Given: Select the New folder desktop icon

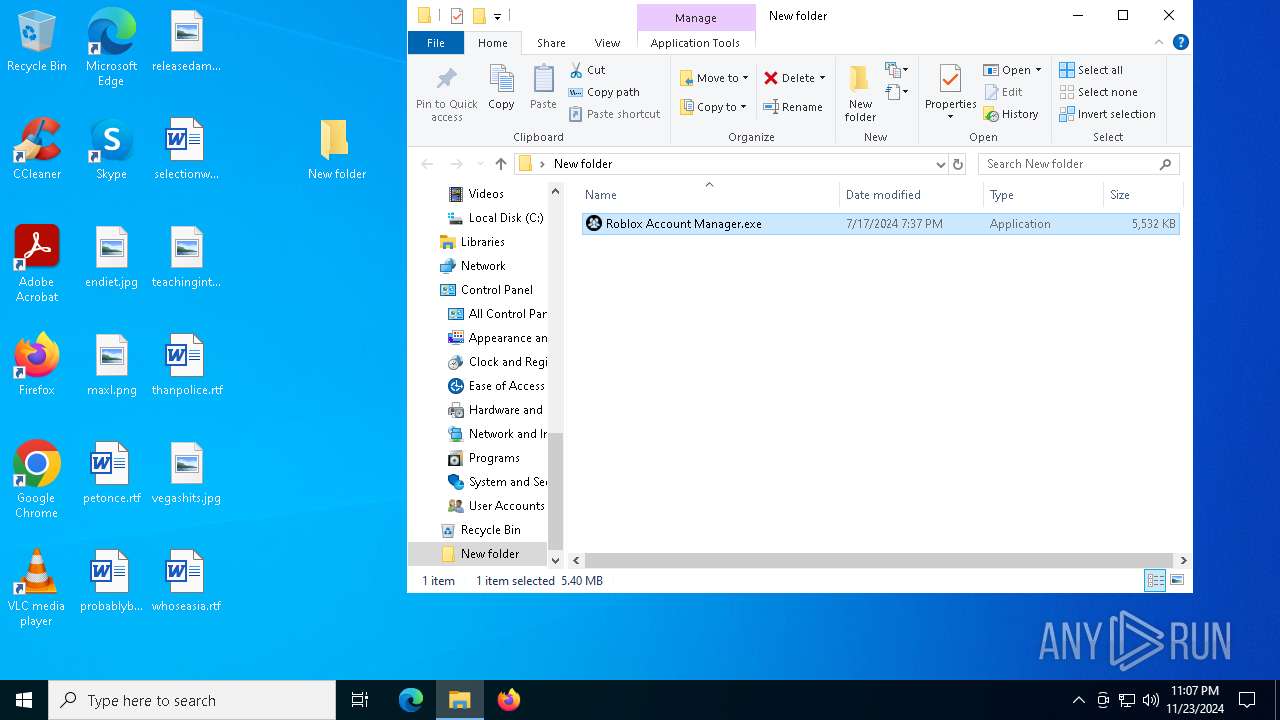Looking at the screenshot, I should (337, 150).
